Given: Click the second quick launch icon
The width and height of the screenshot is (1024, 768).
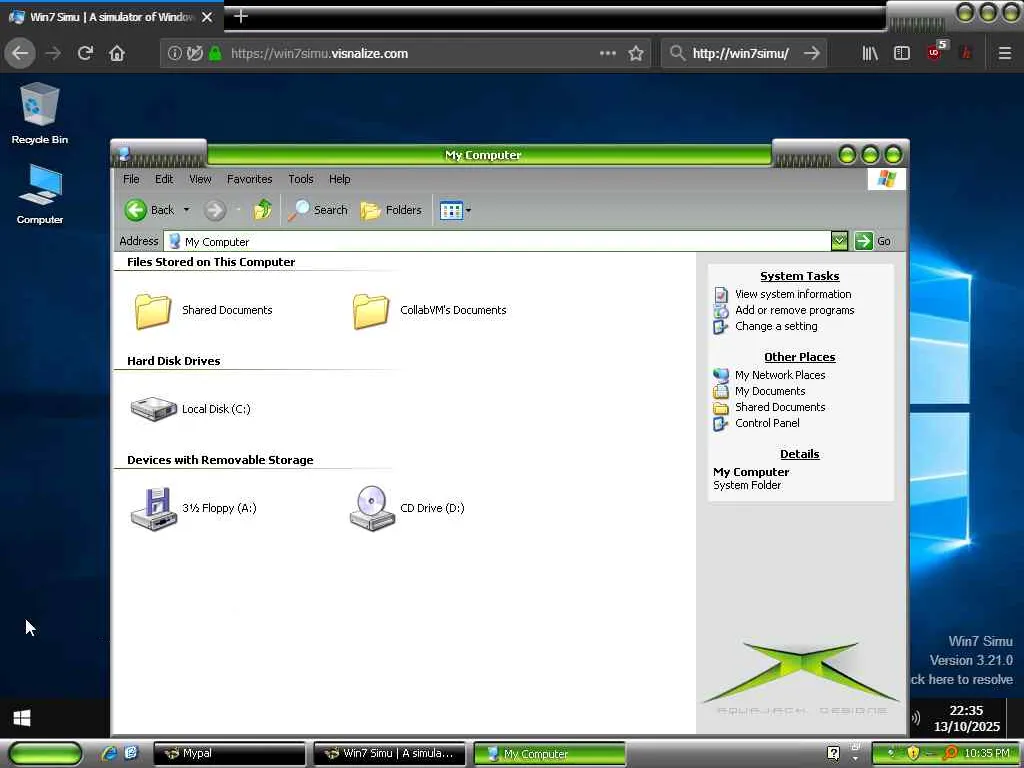Looking at the screenshot, I should [131, 753].
